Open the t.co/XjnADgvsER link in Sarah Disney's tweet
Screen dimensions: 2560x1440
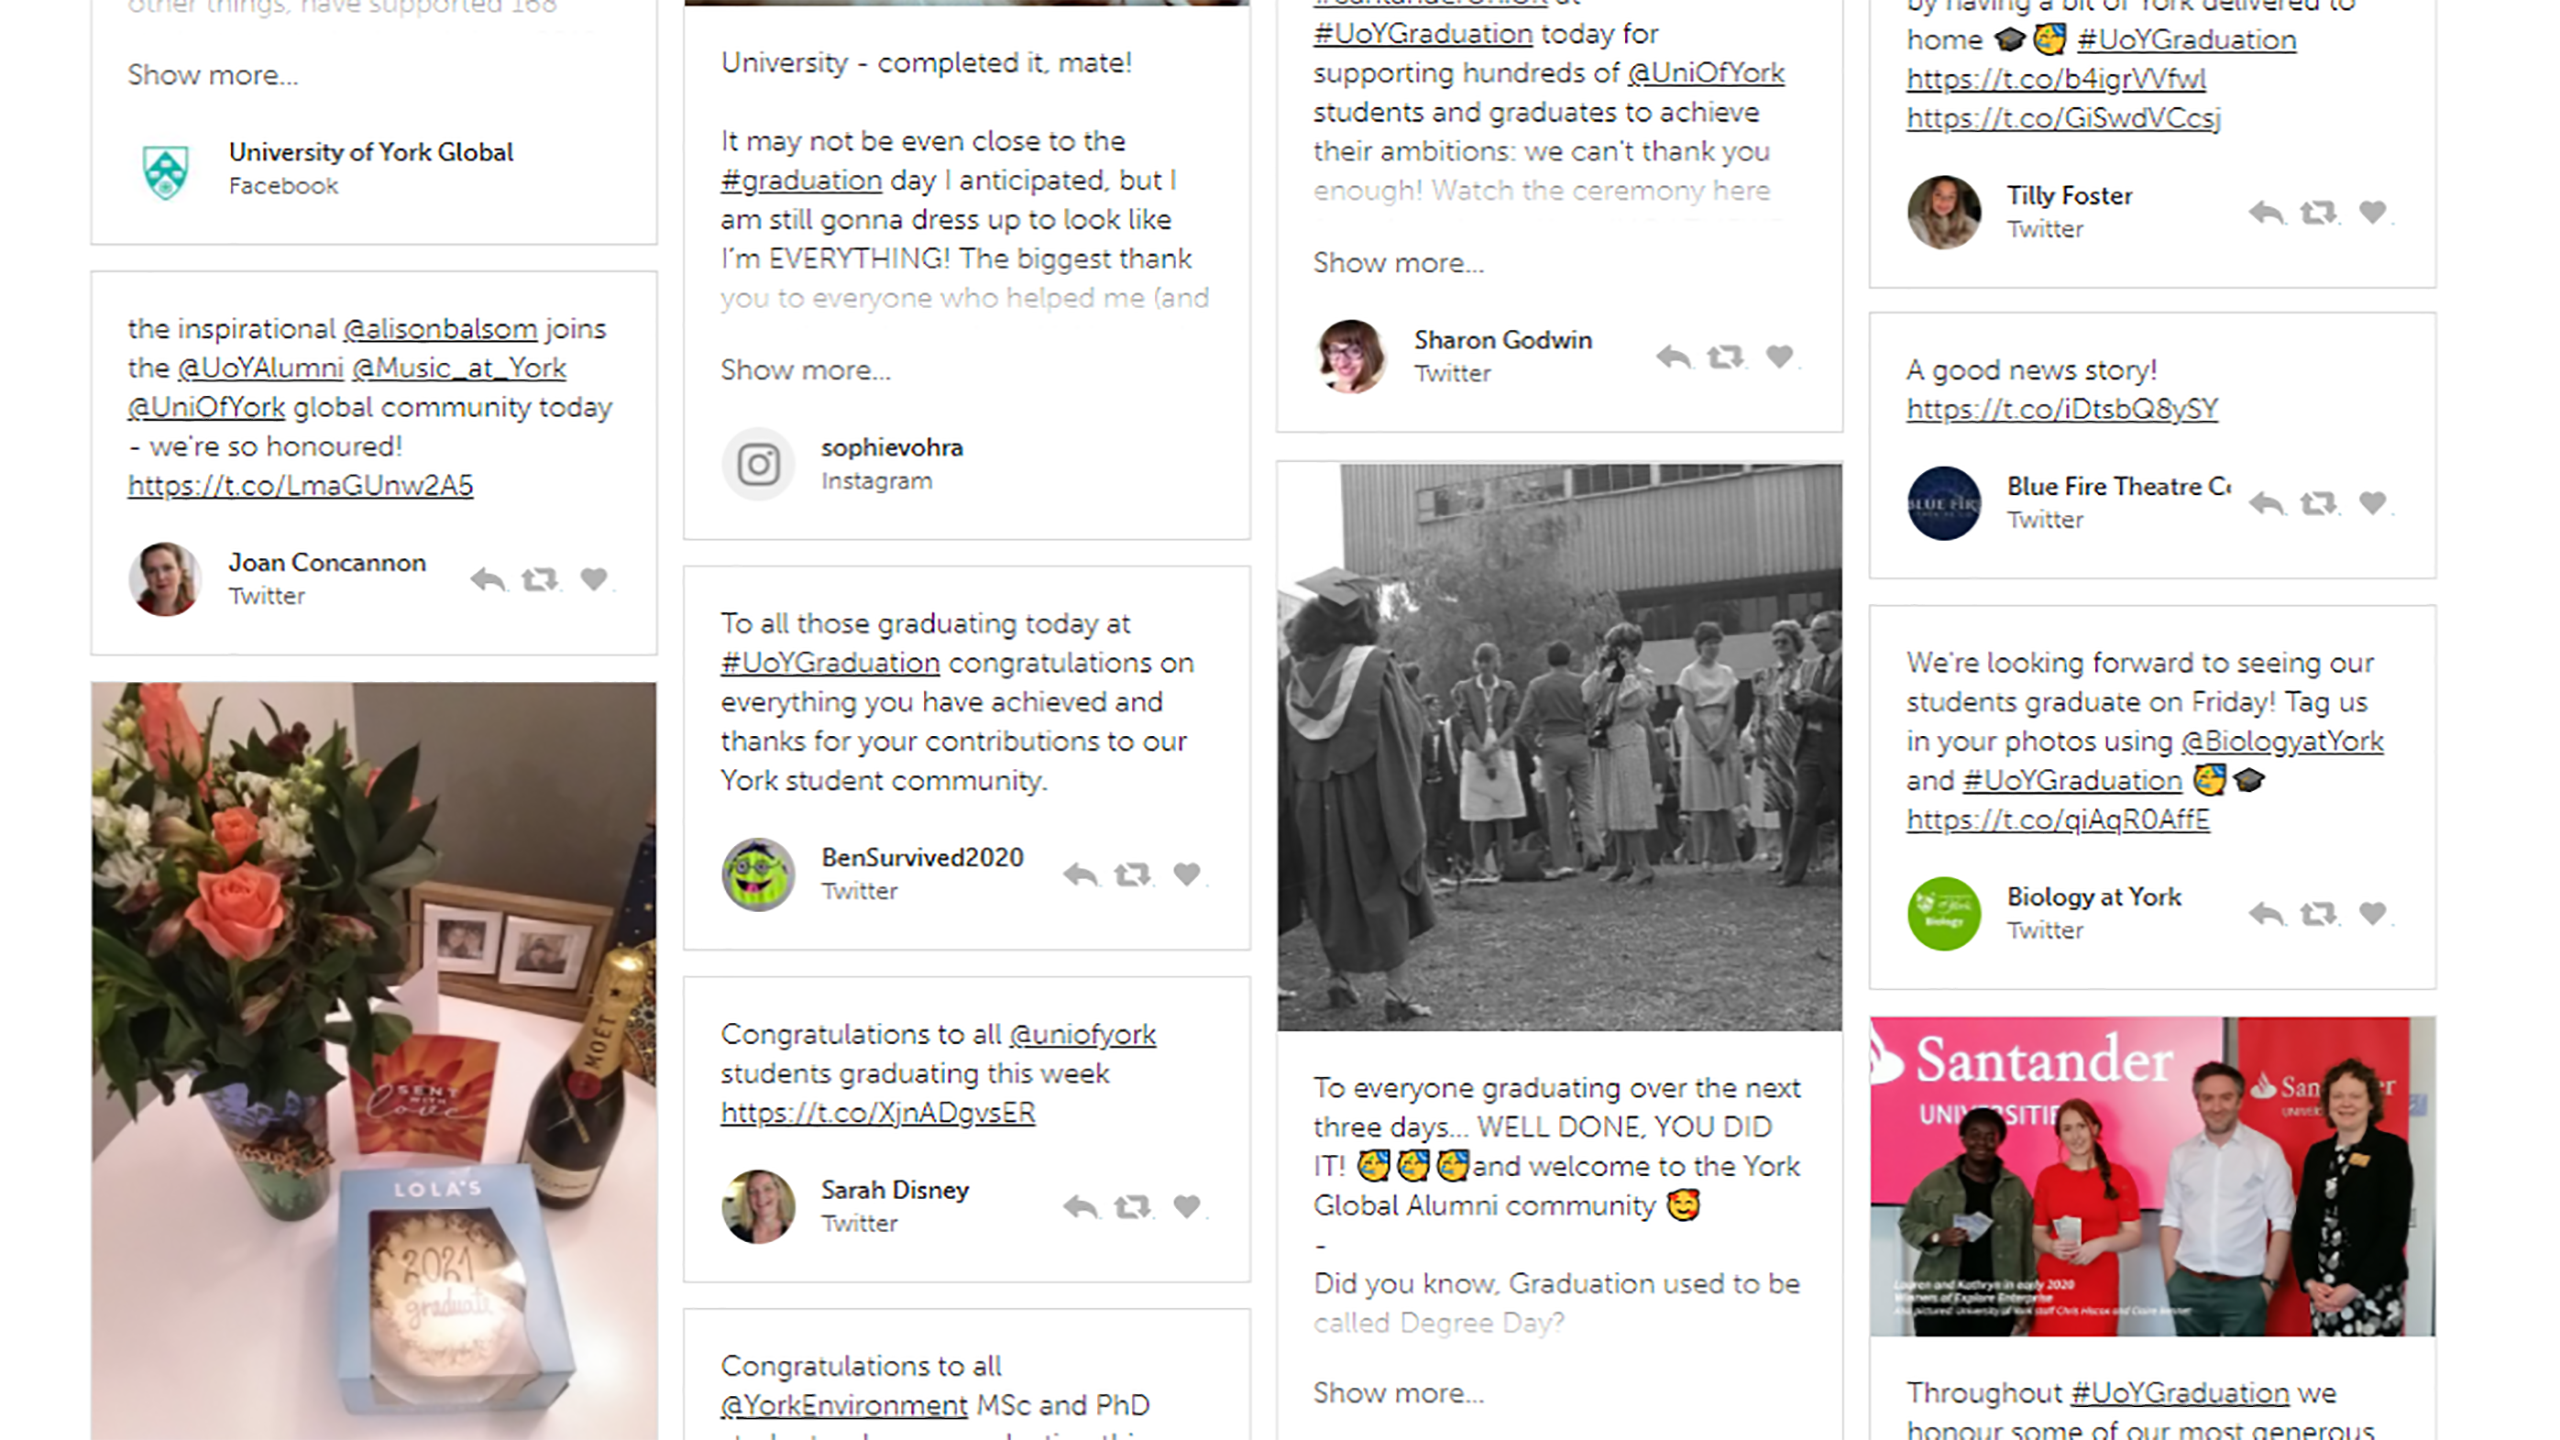(878, 1113)
